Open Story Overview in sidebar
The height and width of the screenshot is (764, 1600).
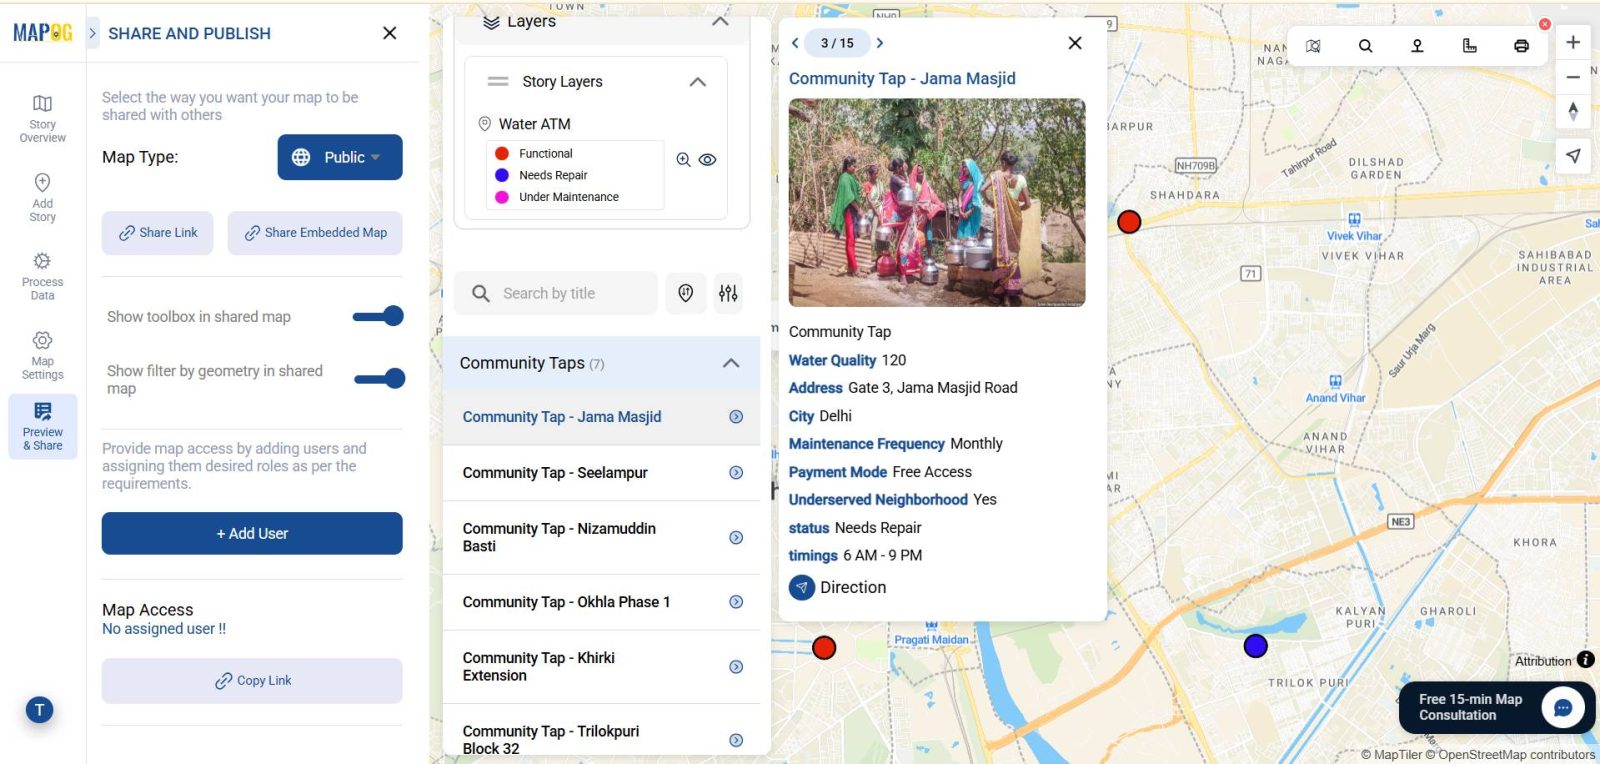pos(42,119)
